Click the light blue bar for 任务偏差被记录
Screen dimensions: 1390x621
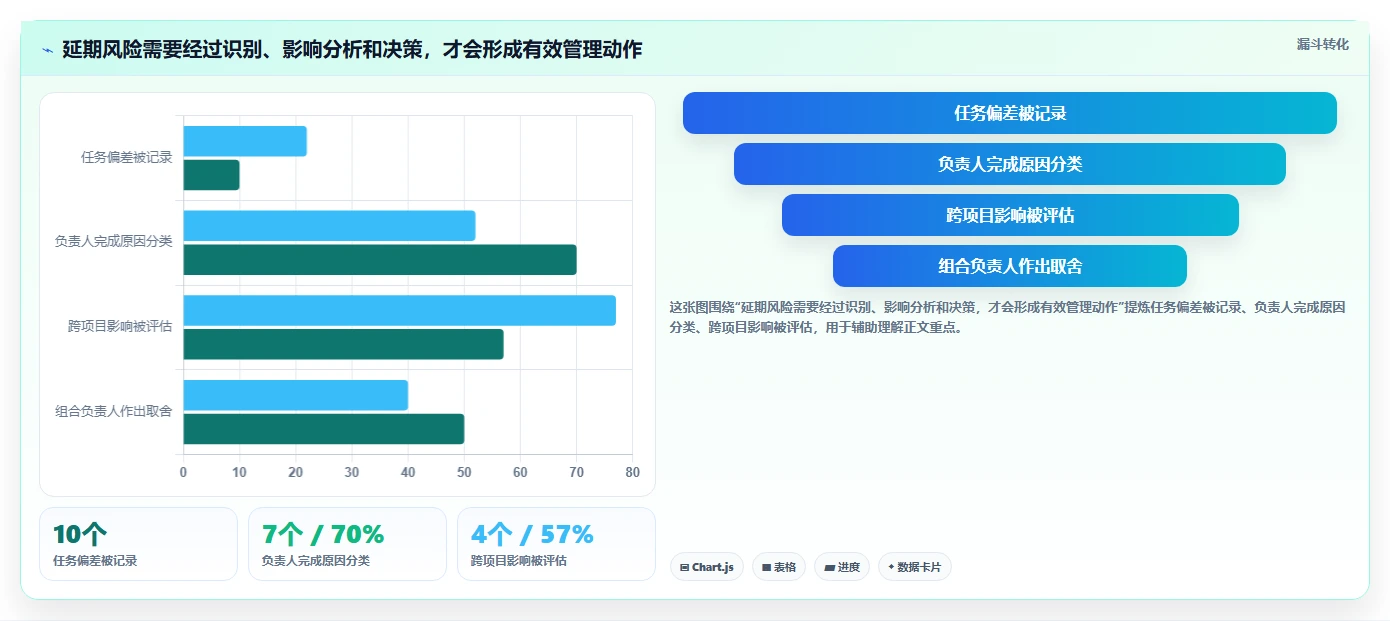pos(245,141)
